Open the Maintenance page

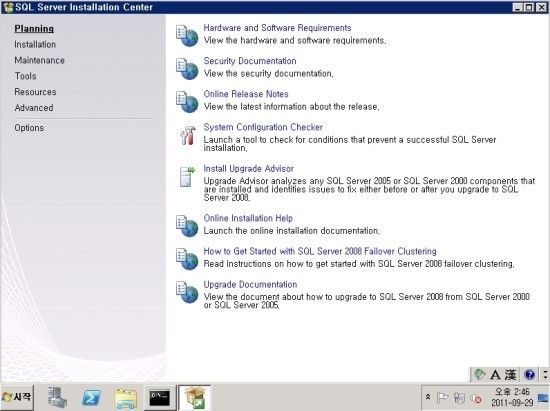tap(39, 60)
